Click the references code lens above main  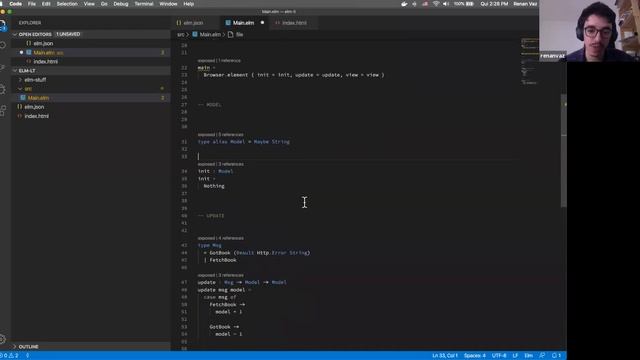[x=219, y=60]
